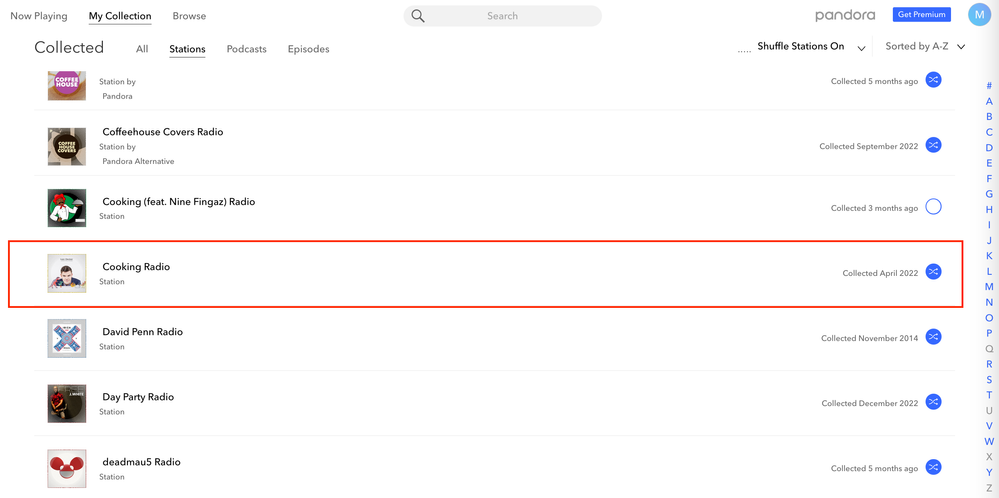
Task: Jump to letter N in index
Action: (x=989, y=302)
